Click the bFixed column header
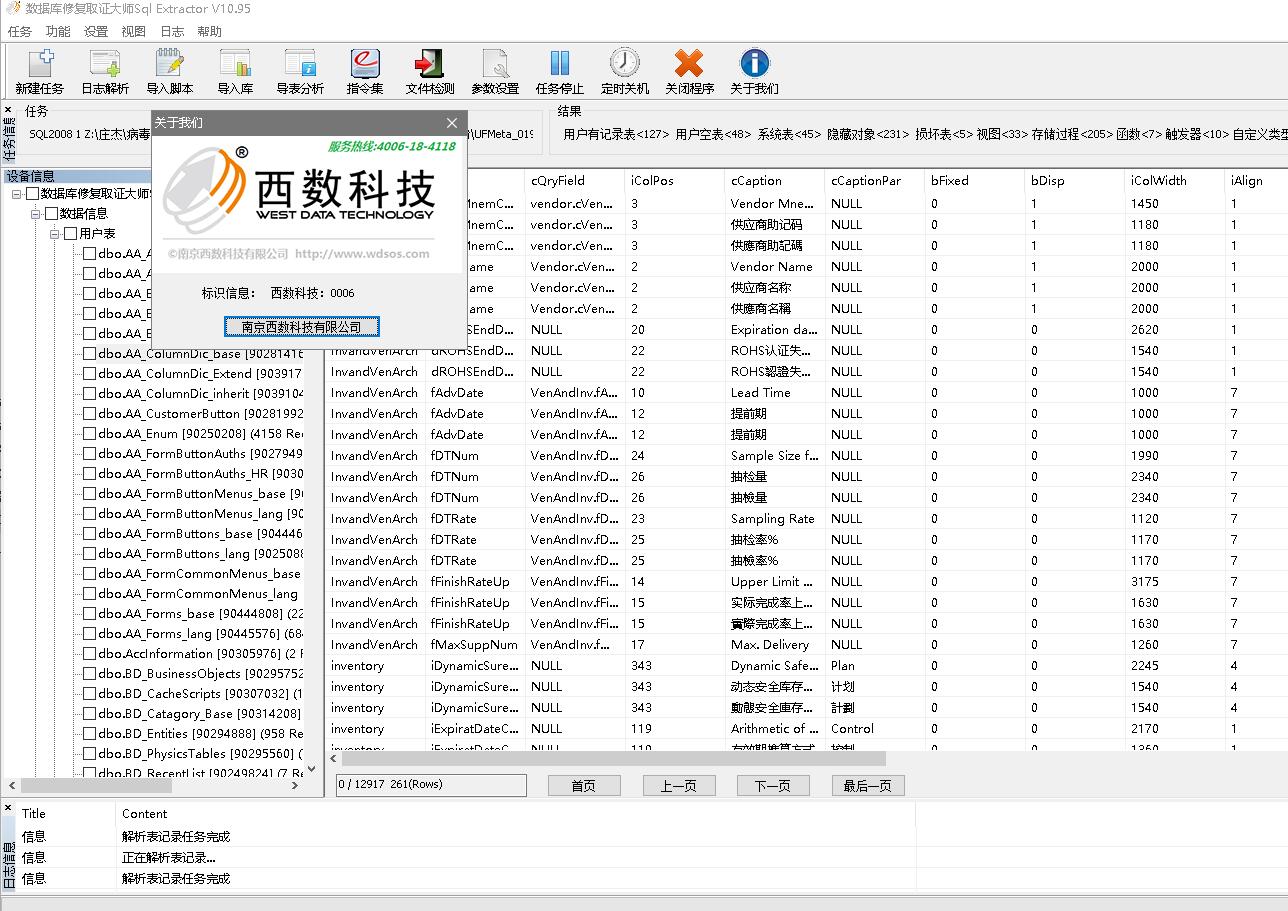Screen dimensions: 1288x911 [x=974, y=181]
